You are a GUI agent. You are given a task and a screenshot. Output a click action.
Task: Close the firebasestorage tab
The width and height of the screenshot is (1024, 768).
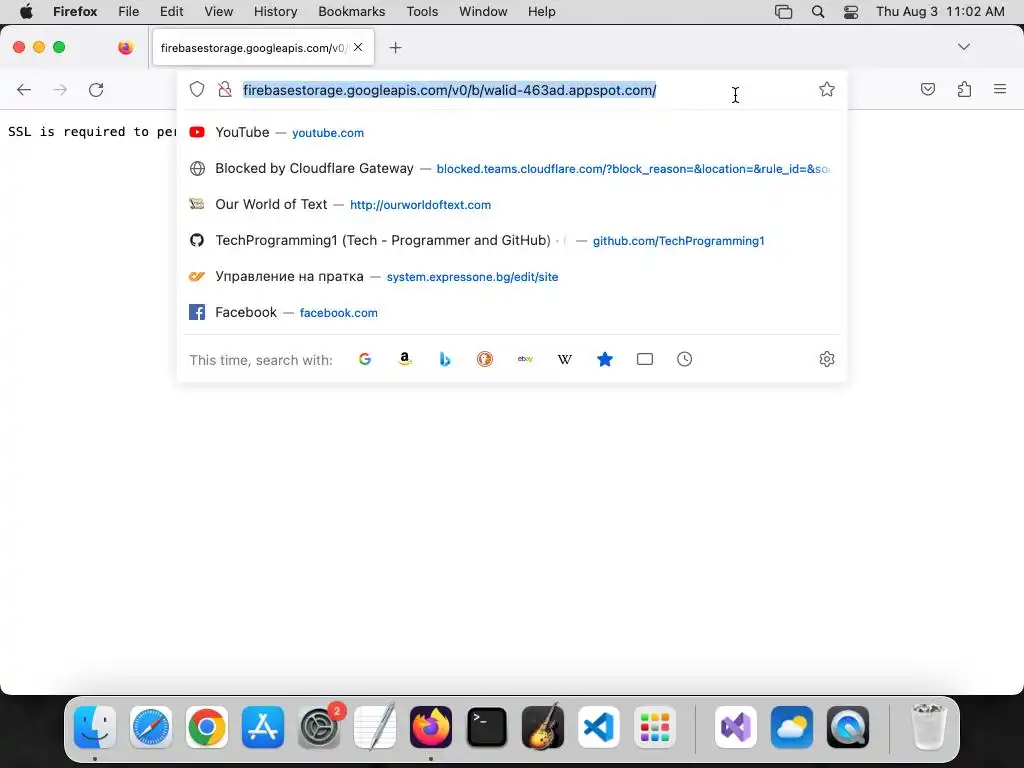point(358,47)
